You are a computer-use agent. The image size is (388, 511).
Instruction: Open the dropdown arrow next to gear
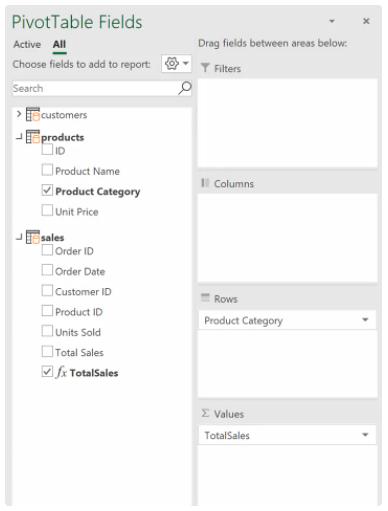click(186, 63)
